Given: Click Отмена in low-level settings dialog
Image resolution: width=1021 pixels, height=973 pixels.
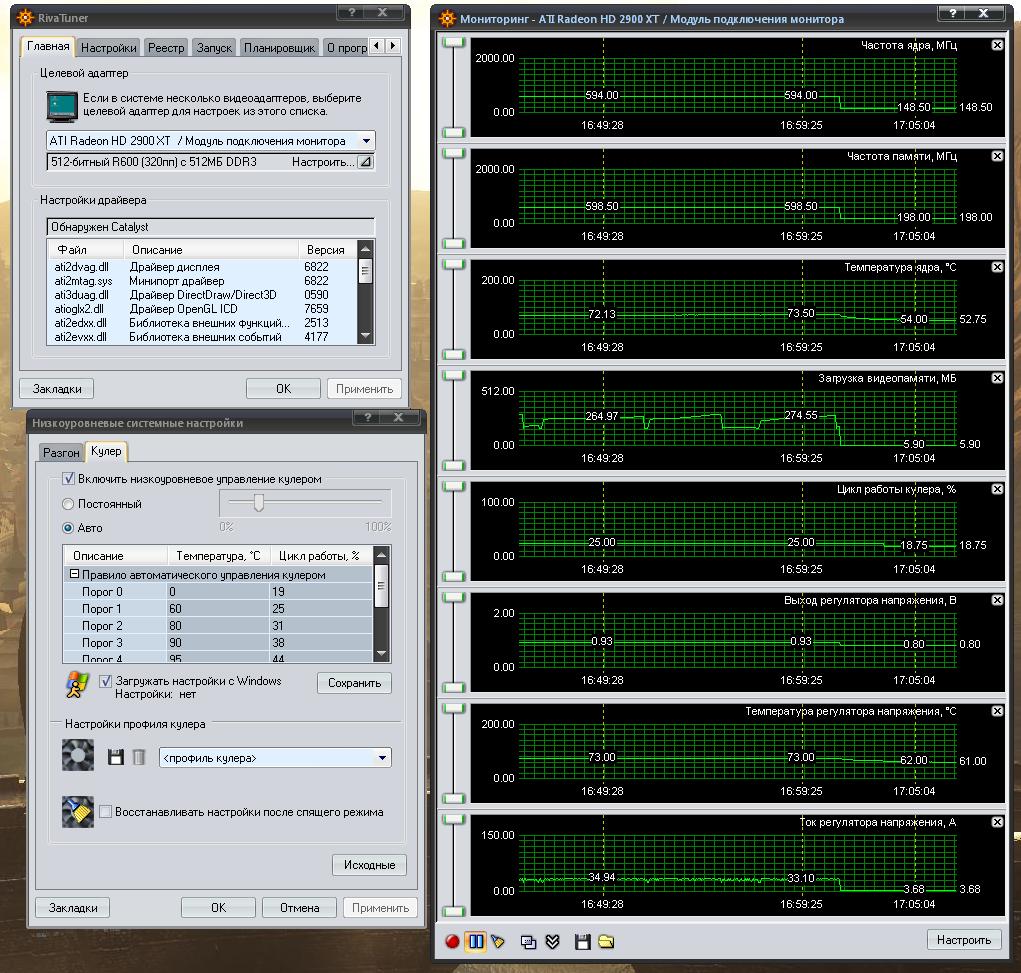Looking at the screenshot, I should [299, 908].
